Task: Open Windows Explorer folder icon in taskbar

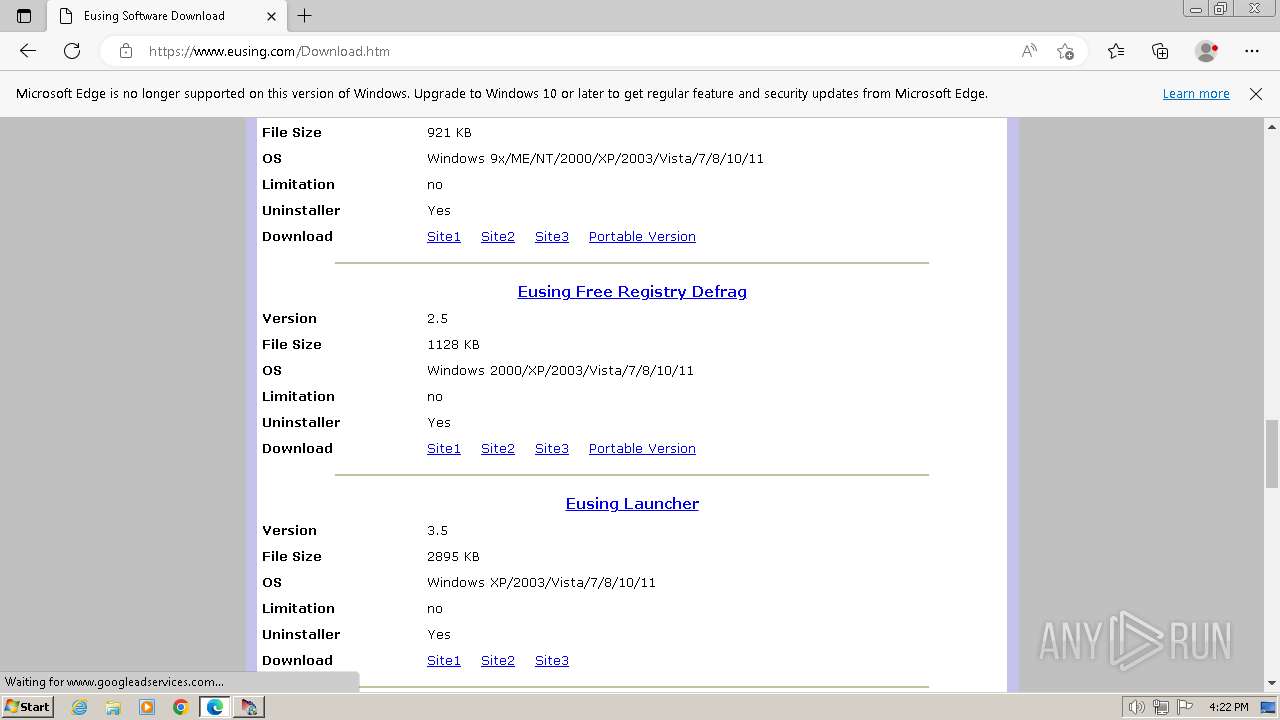Action: (x=113, y=707)
